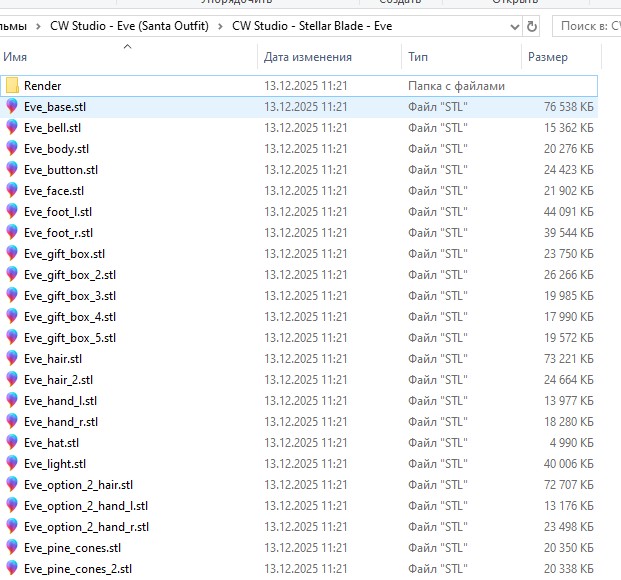Select file name Eve_option_2_hair.stl
This screenshot has height=580, width=621.
click(78, 485)
